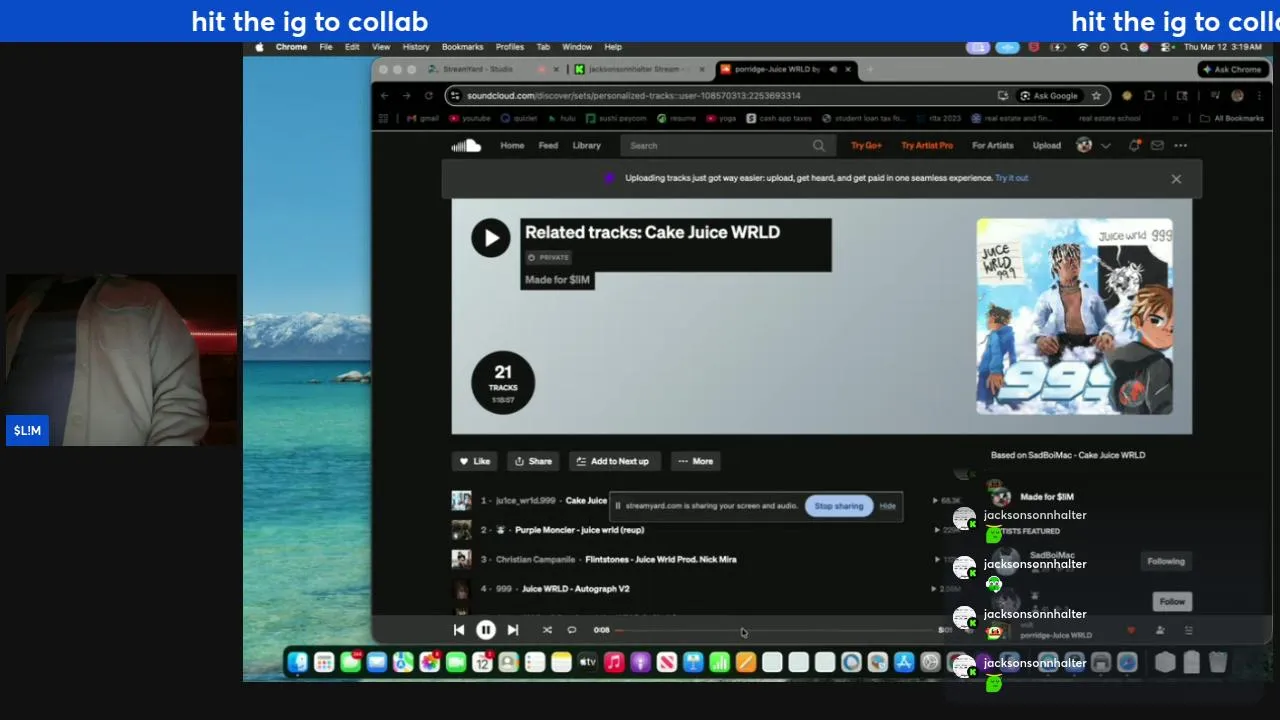Open SoundCloud messages envelope
Screen dimensions: 1280x720
point(1157,146)
